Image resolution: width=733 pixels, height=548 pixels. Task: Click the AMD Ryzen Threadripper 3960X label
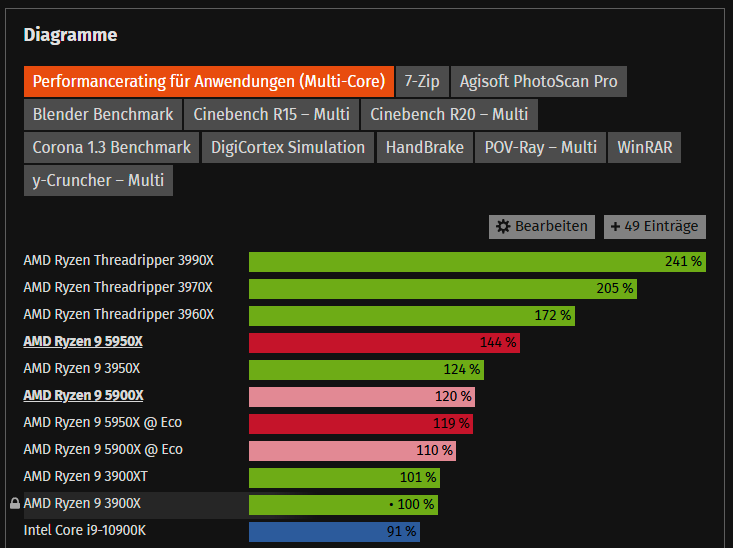pyautogui.click(x=119, y=315)
